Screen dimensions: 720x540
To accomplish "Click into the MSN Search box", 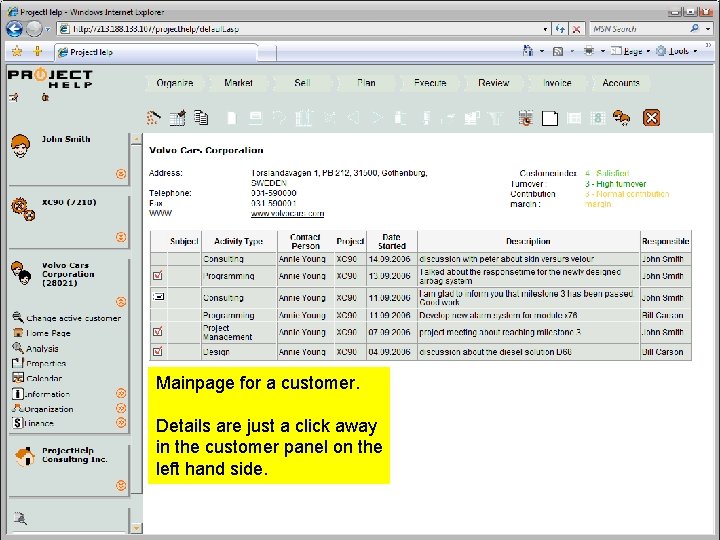I will click(x=639, y=29).
